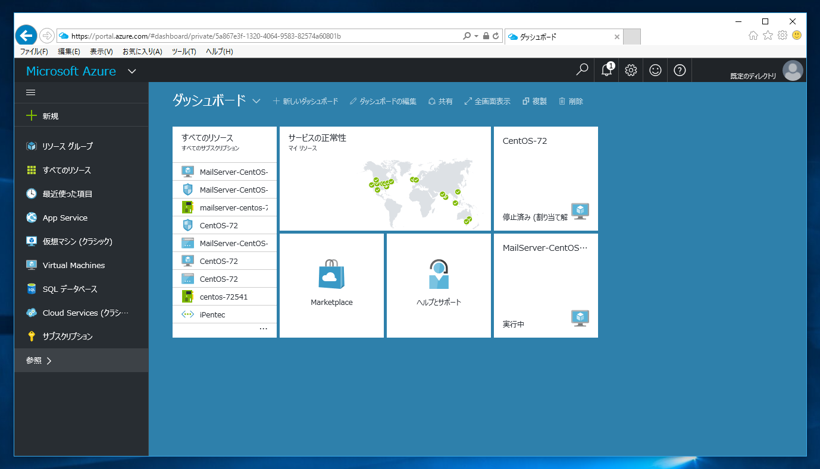Expand the 参照 browse chevron
Viewport: 820px width, 469px height.
(49, 361)
